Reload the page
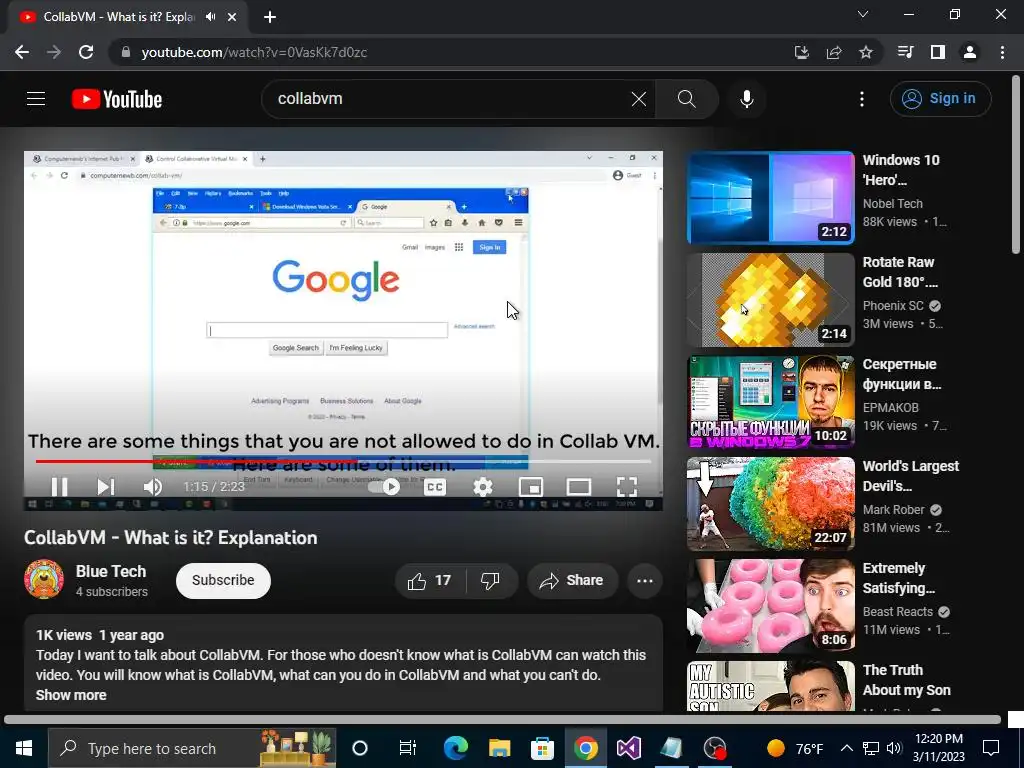This screenshot has height=768, width=1024. 86,52
